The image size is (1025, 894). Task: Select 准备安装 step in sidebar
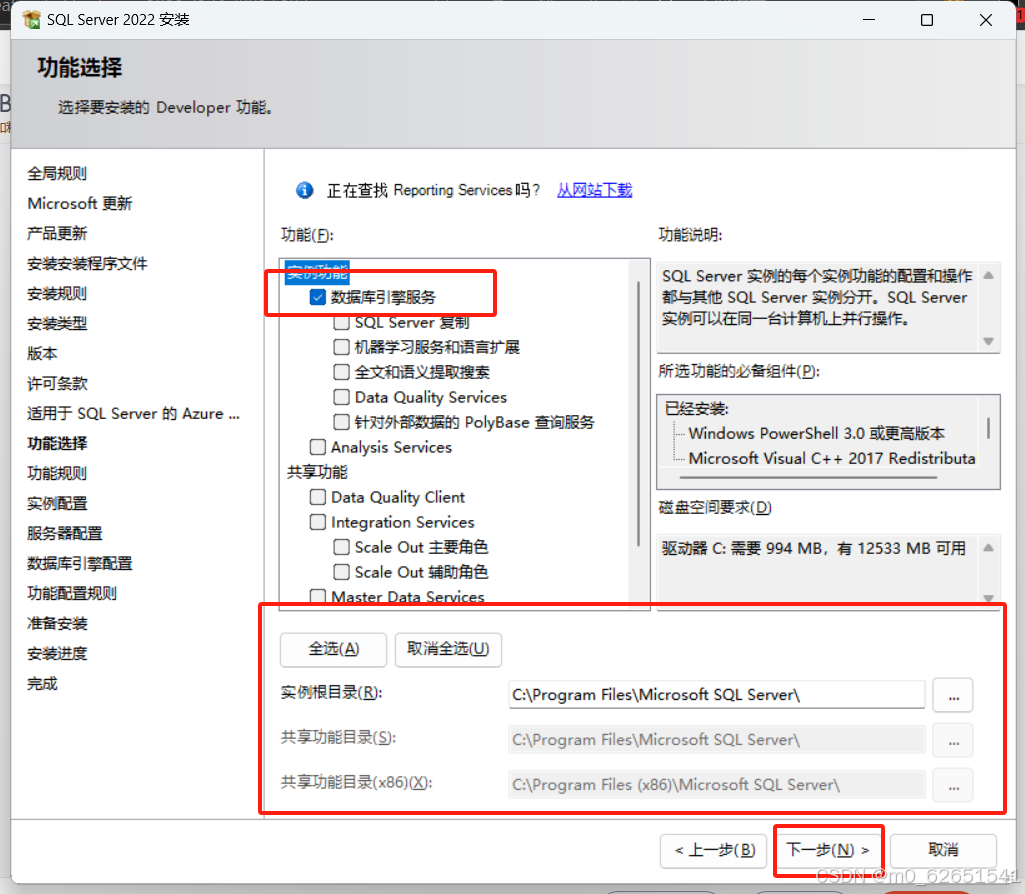point(57,623)
